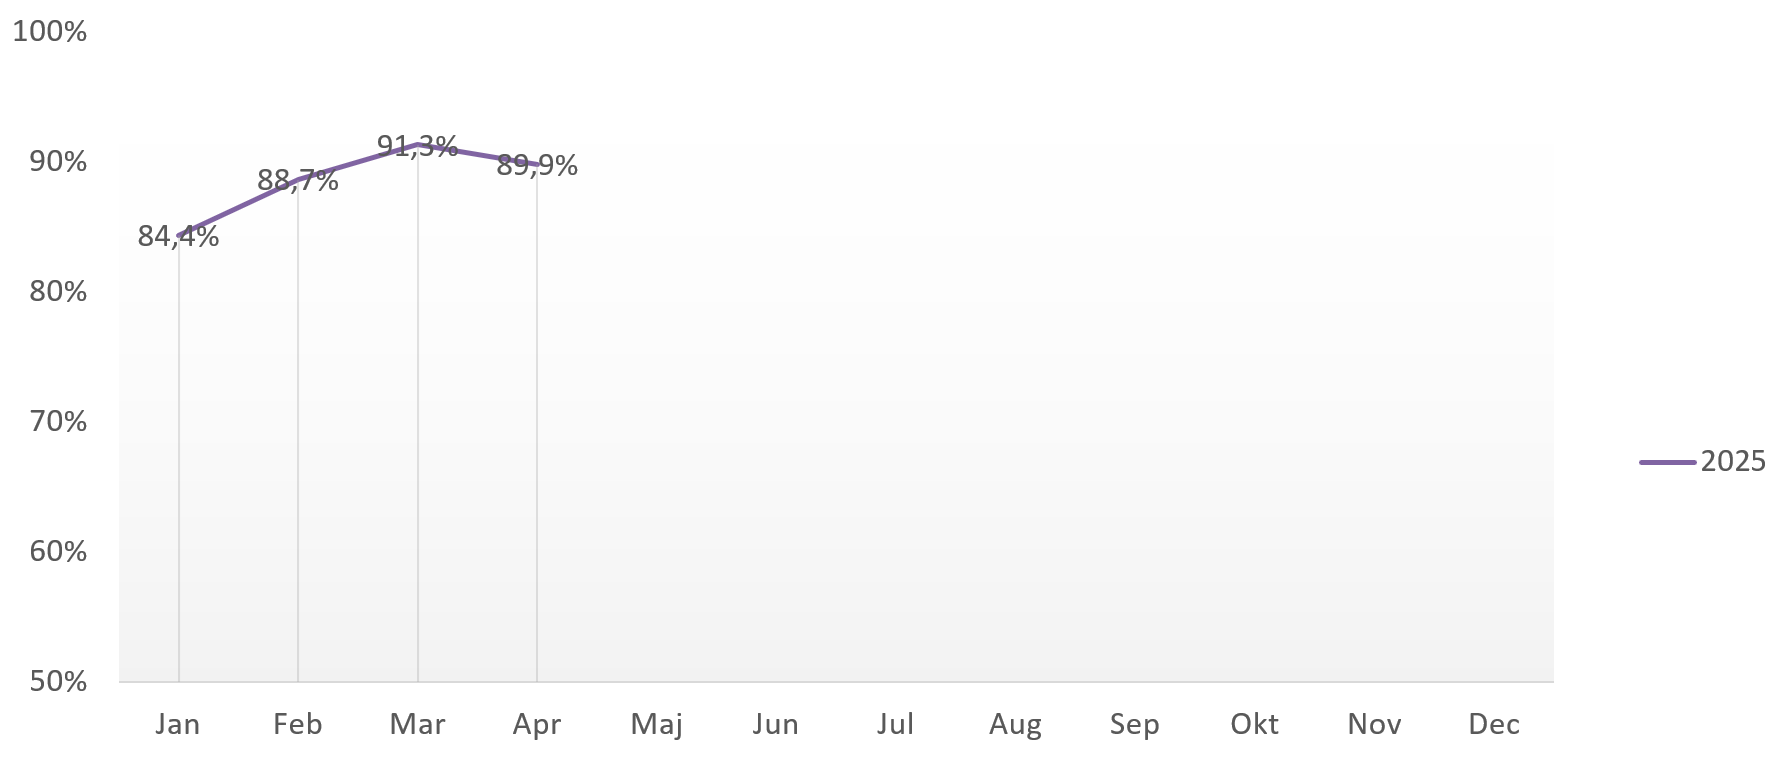
Task: Select the 89,9% data label
Action: coord(537,165)
